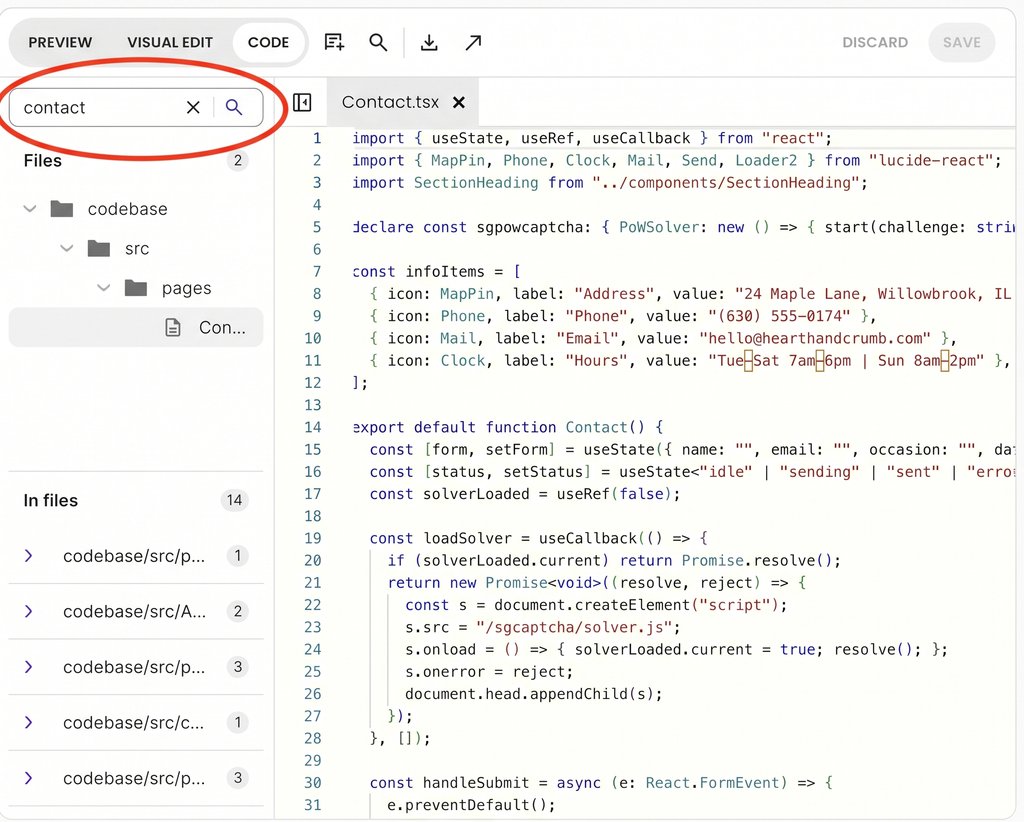
Task: Clear the search field with X icon
Action: coord(193,108)
